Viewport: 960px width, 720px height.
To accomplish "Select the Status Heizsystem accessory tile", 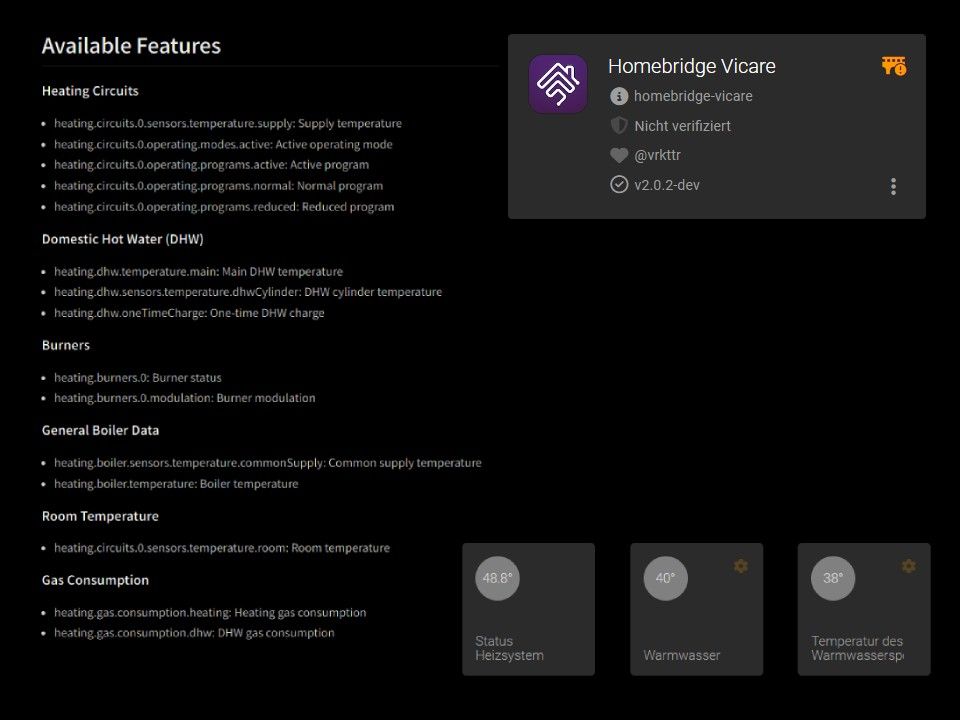I will [528, 609].
